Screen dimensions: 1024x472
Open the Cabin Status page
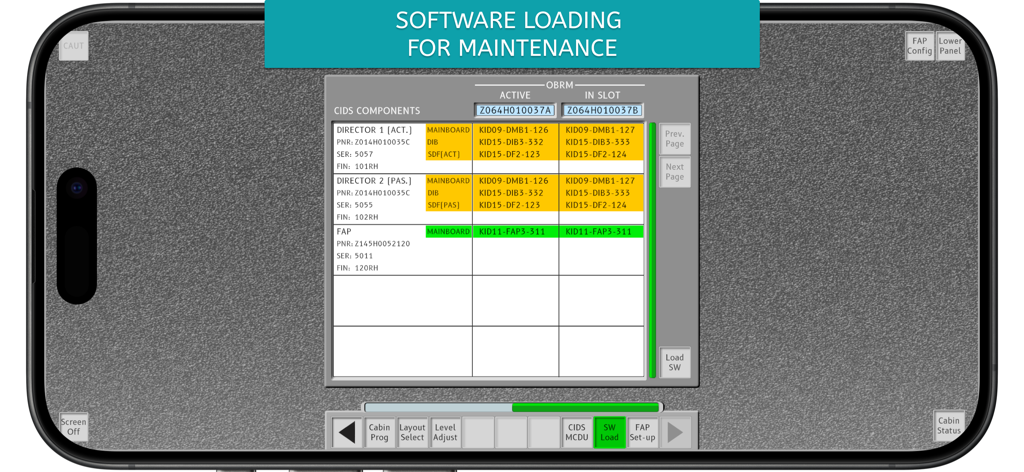949,426
